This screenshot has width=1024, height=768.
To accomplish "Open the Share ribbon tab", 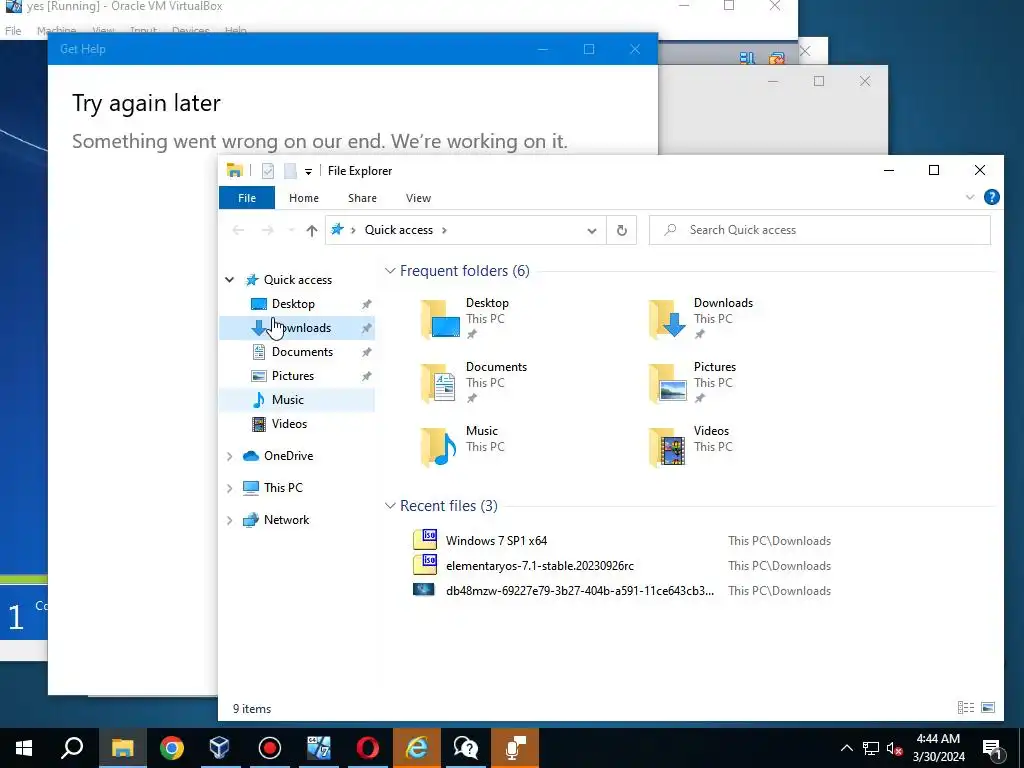I will 362,198.
